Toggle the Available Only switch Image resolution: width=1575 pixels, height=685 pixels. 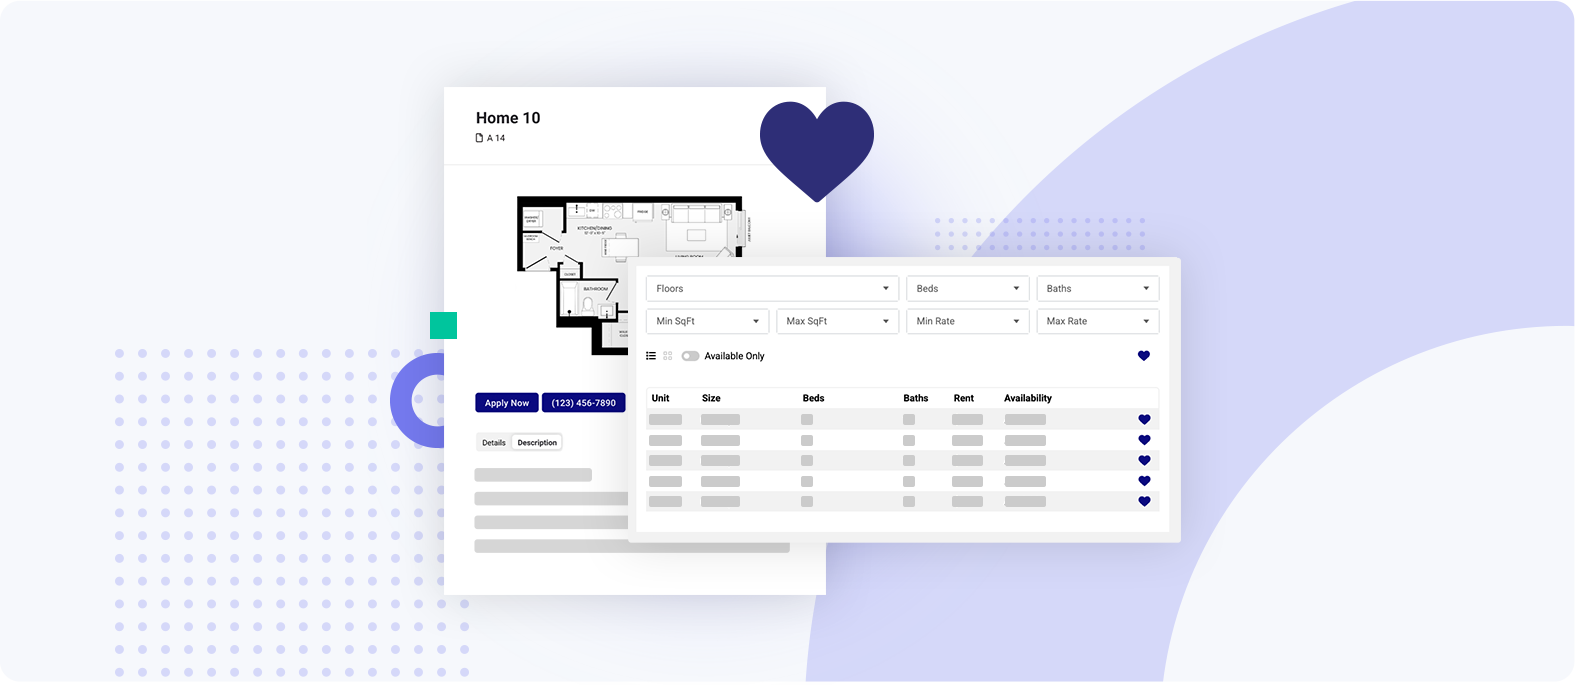pos(690,356)
